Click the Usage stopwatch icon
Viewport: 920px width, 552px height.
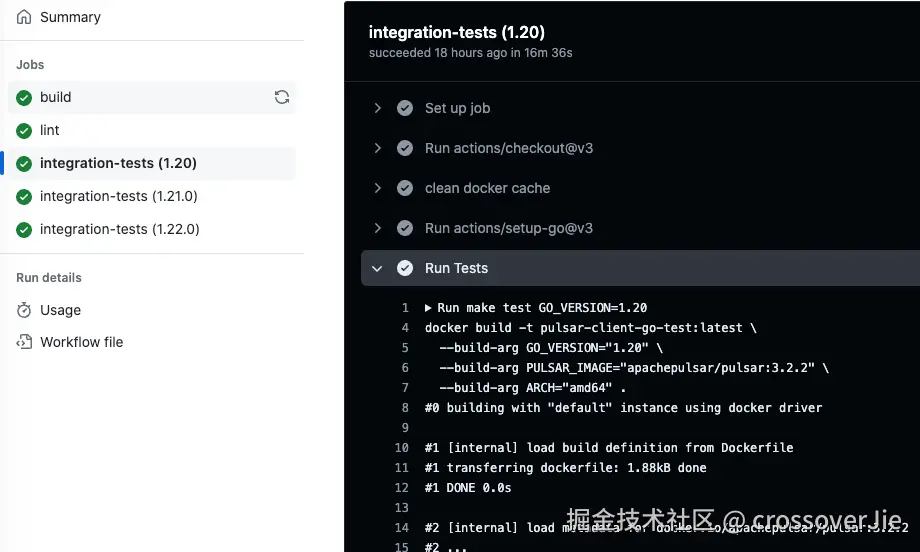[x=24, y=310]
